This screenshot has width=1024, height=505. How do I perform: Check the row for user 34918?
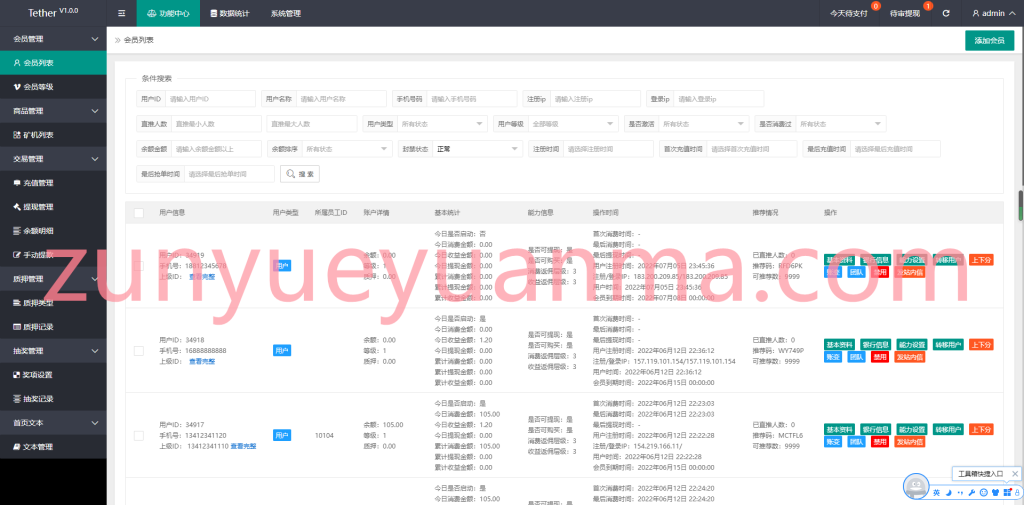[x=138, y=351]
